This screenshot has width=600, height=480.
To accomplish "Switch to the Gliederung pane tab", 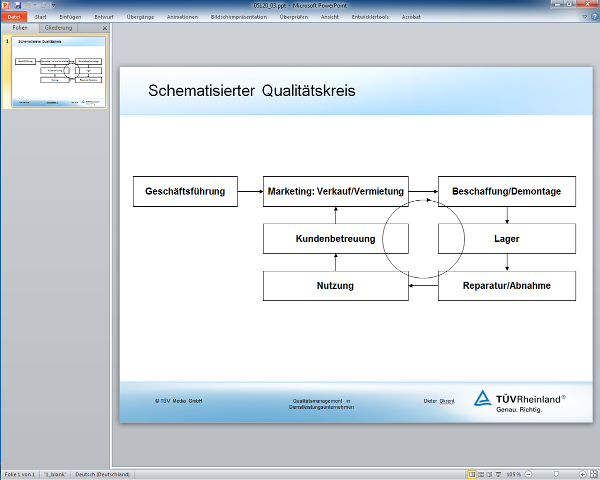I will pos(59,28).
